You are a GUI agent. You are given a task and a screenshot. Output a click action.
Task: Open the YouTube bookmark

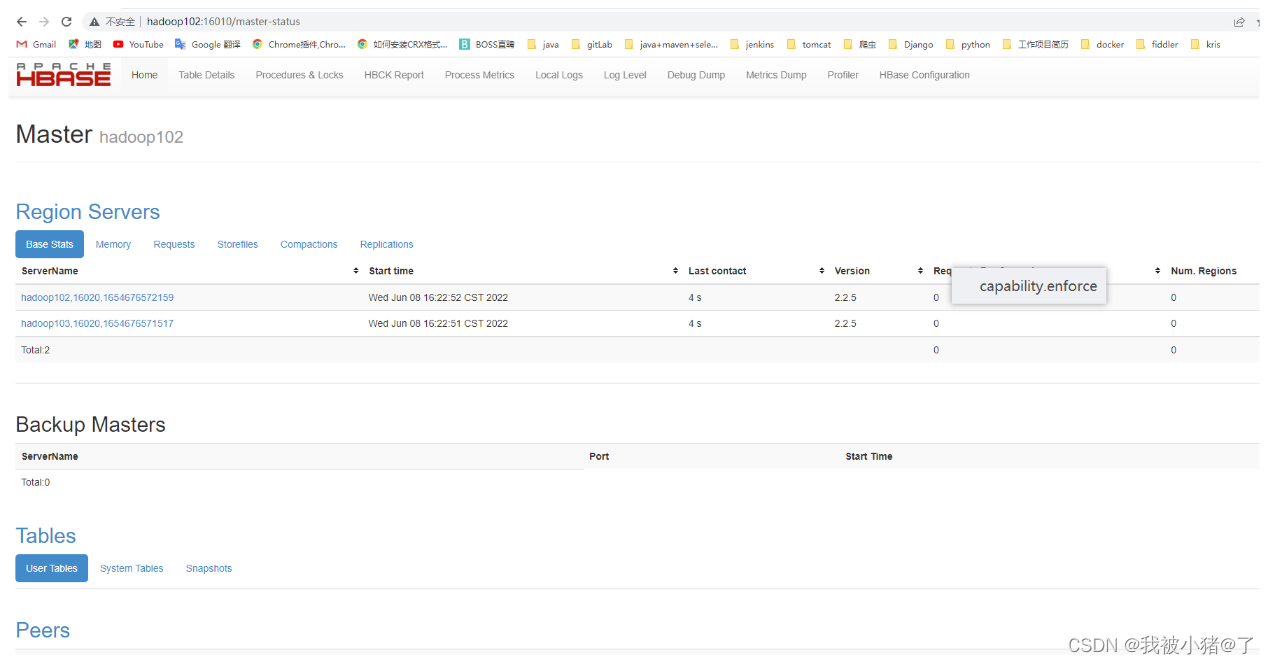coord(138,44)
